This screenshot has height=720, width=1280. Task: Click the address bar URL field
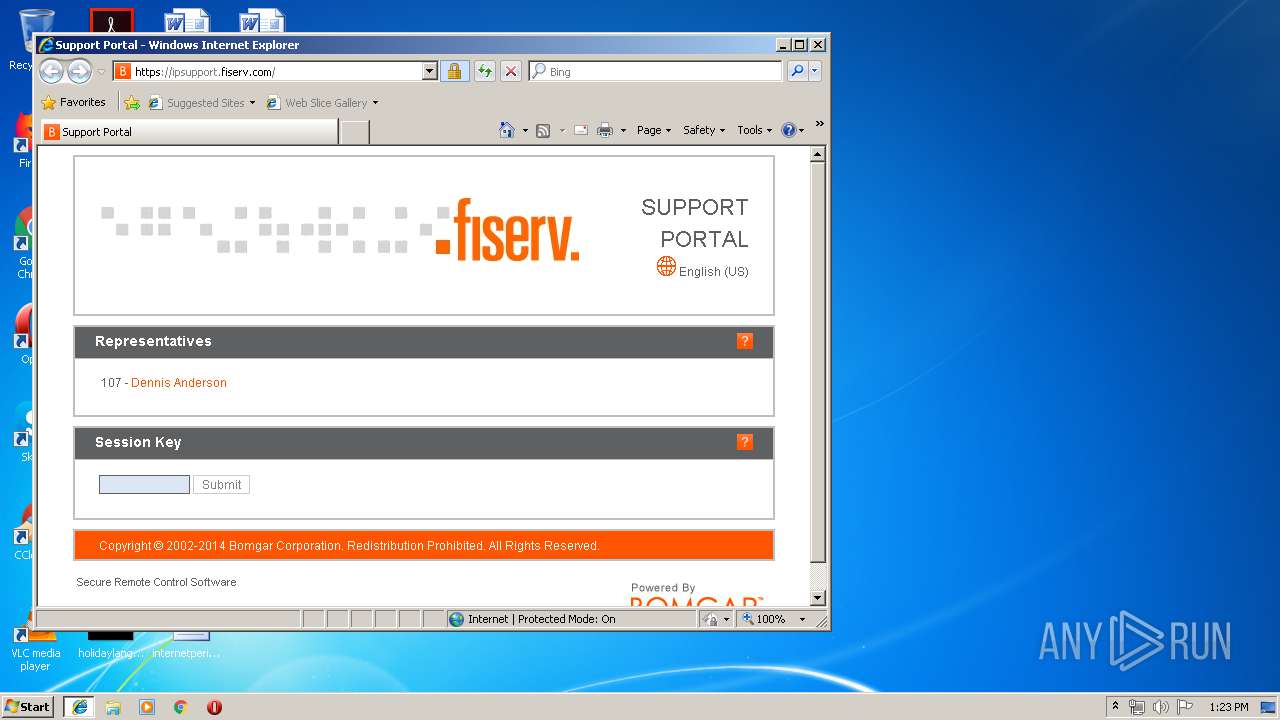click(x=267, y=72)
